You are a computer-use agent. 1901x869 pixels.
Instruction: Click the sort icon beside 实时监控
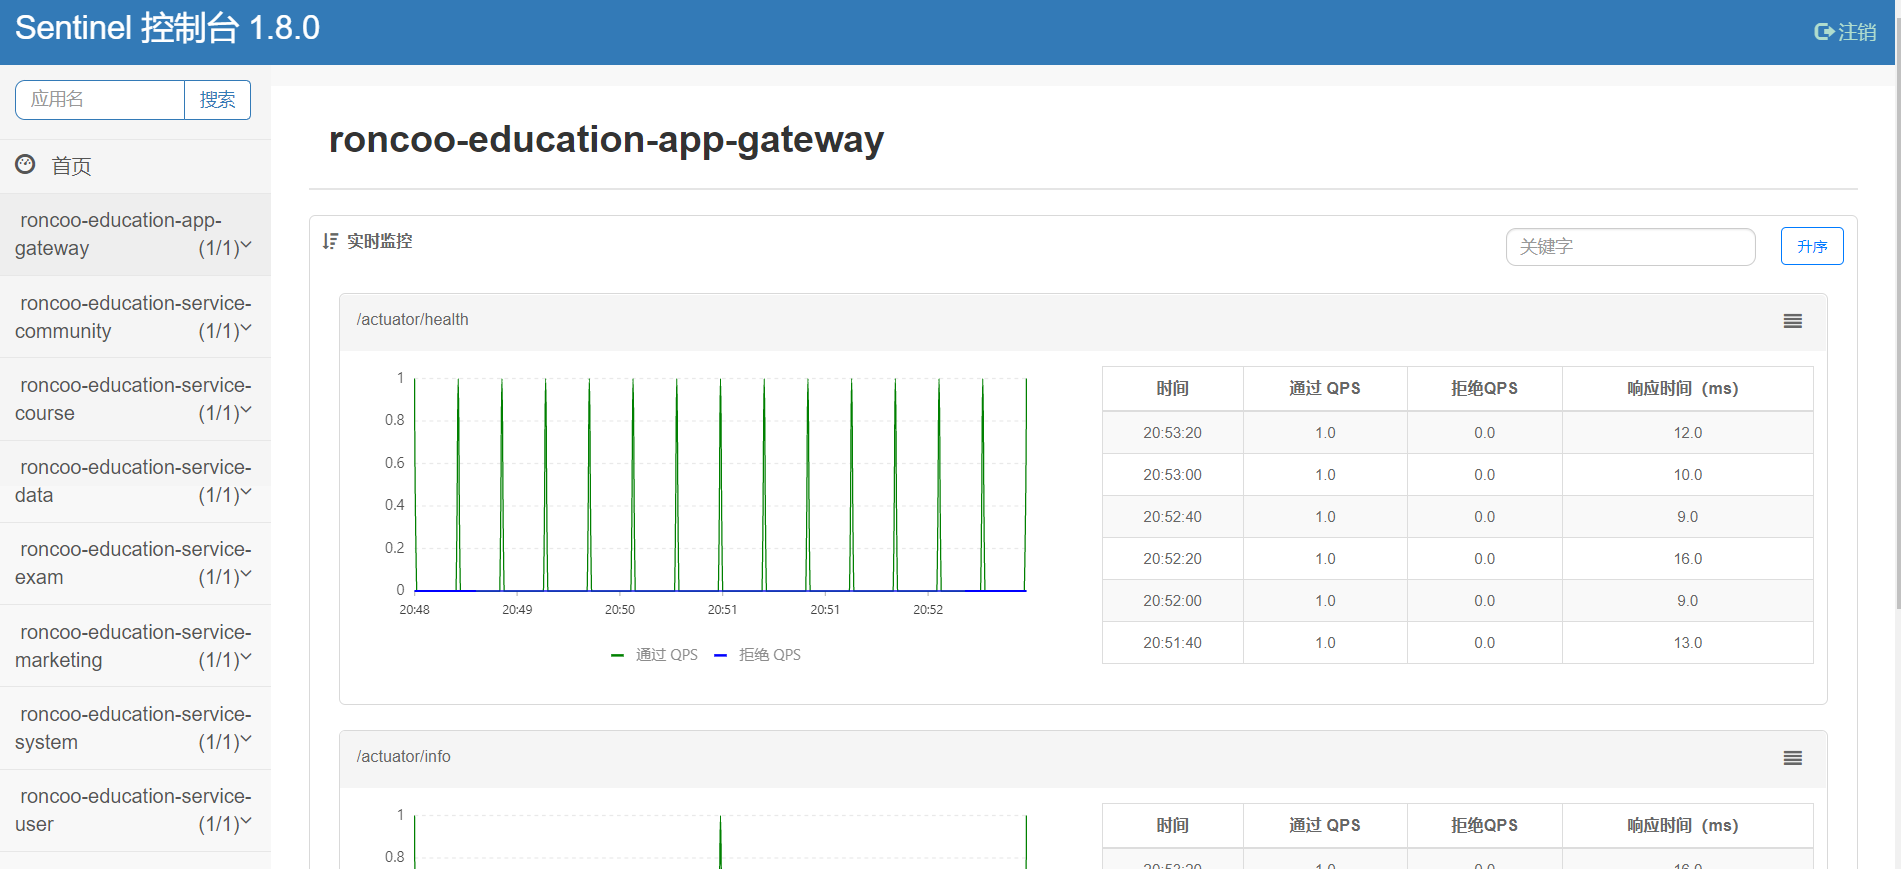coord(330,241)
